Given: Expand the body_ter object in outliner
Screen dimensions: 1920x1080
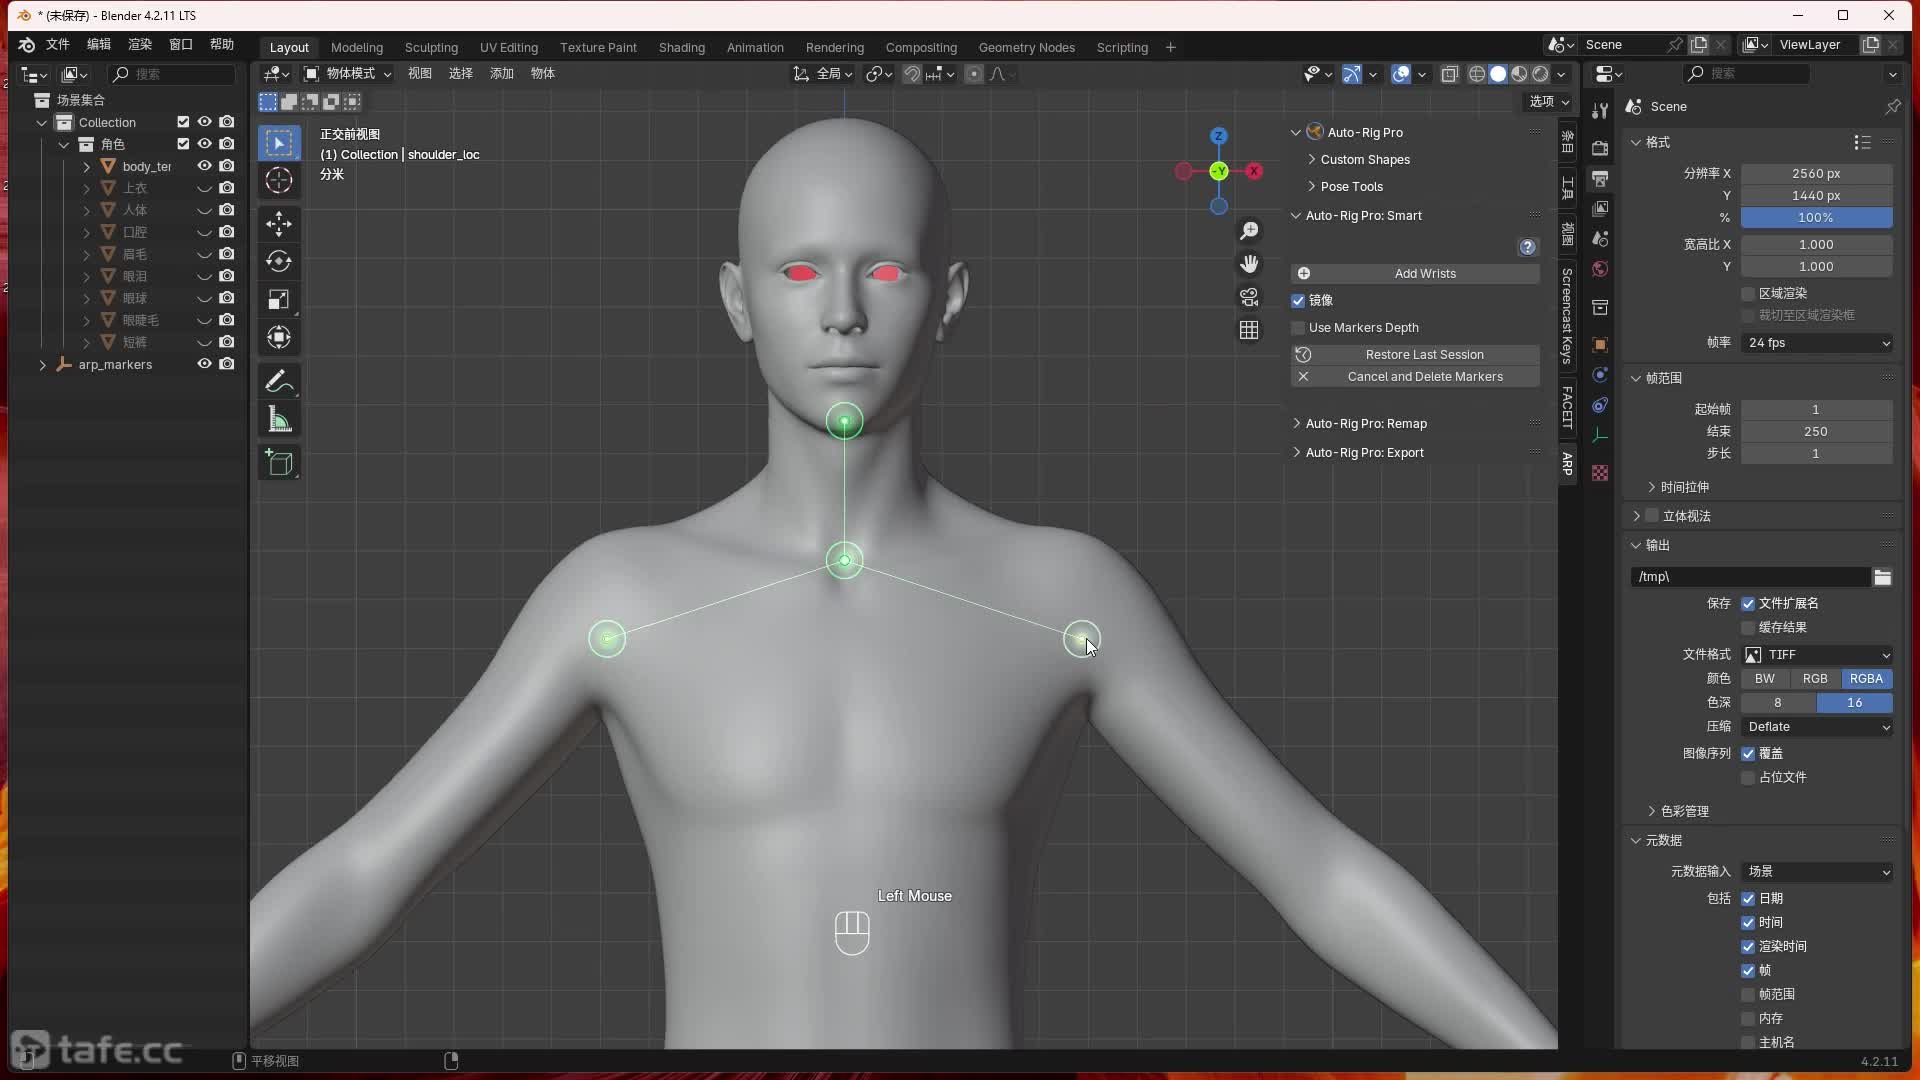Looking at the screenshot, I should 86,167.
